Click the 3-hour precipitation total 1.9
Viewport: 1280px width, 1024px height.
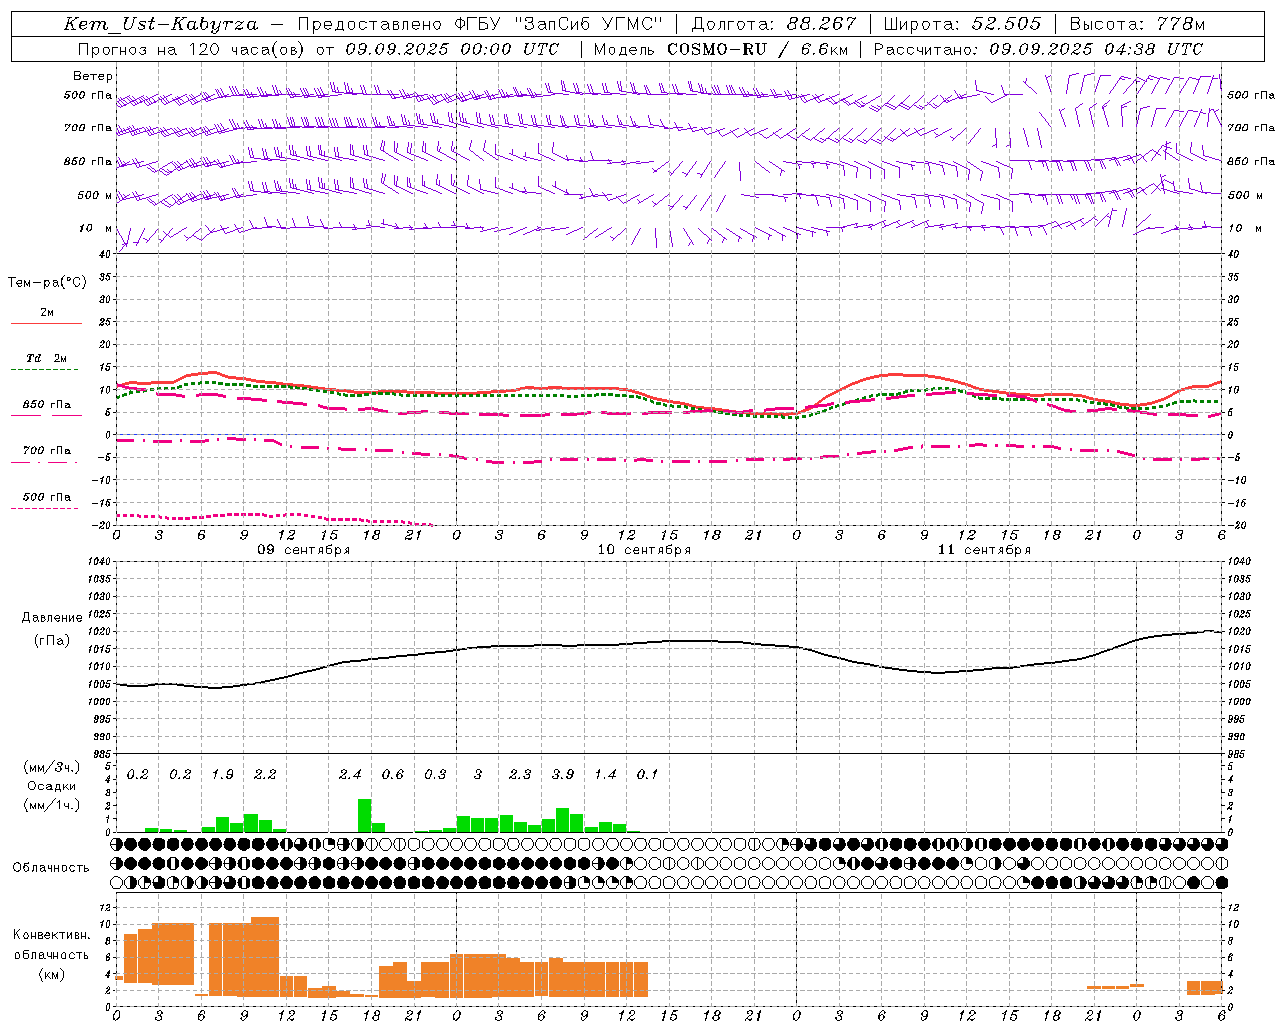coord(222,774)
